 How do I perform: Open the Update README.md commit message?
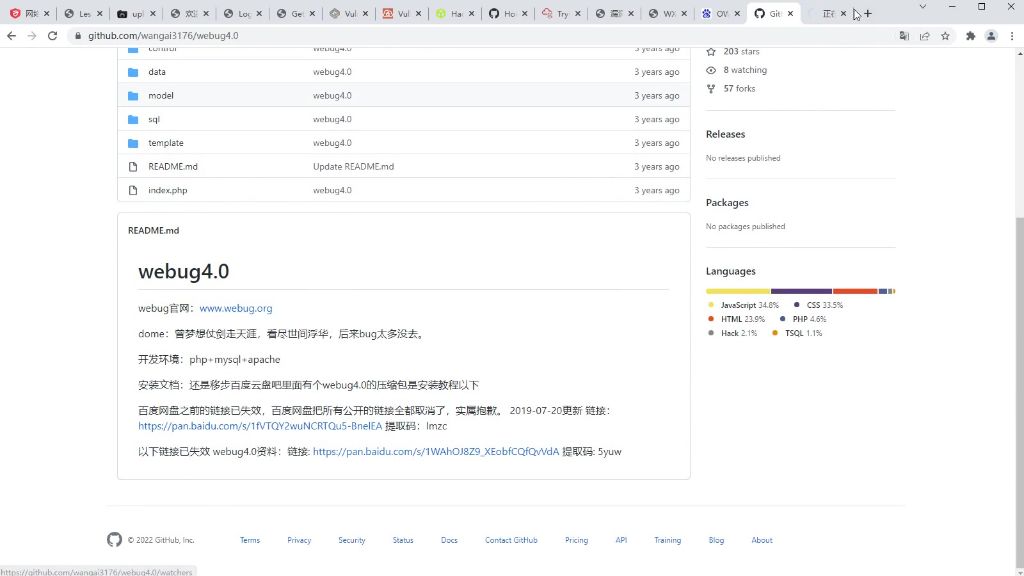coord(353,167)
